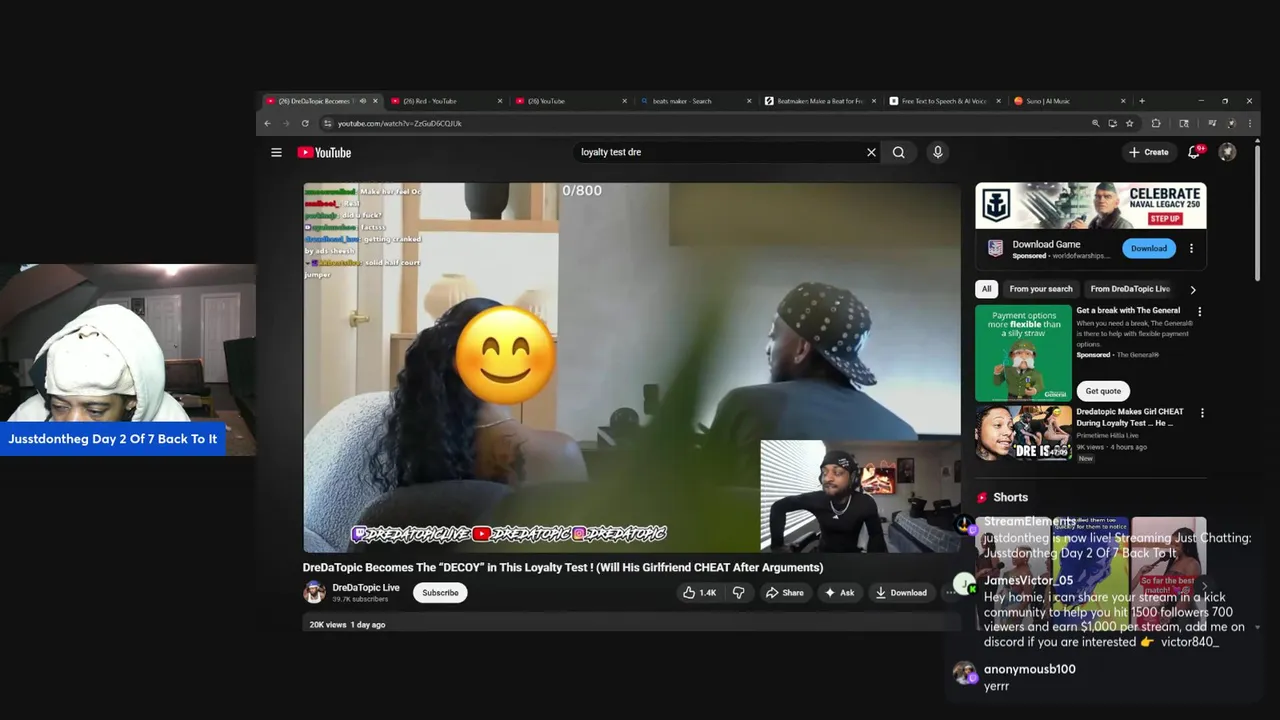Open options for Dredatopic Makes Girl CHEAT video
Image resolution: width=1280 pixels, height=720 pixels.
pos(1202,412)
